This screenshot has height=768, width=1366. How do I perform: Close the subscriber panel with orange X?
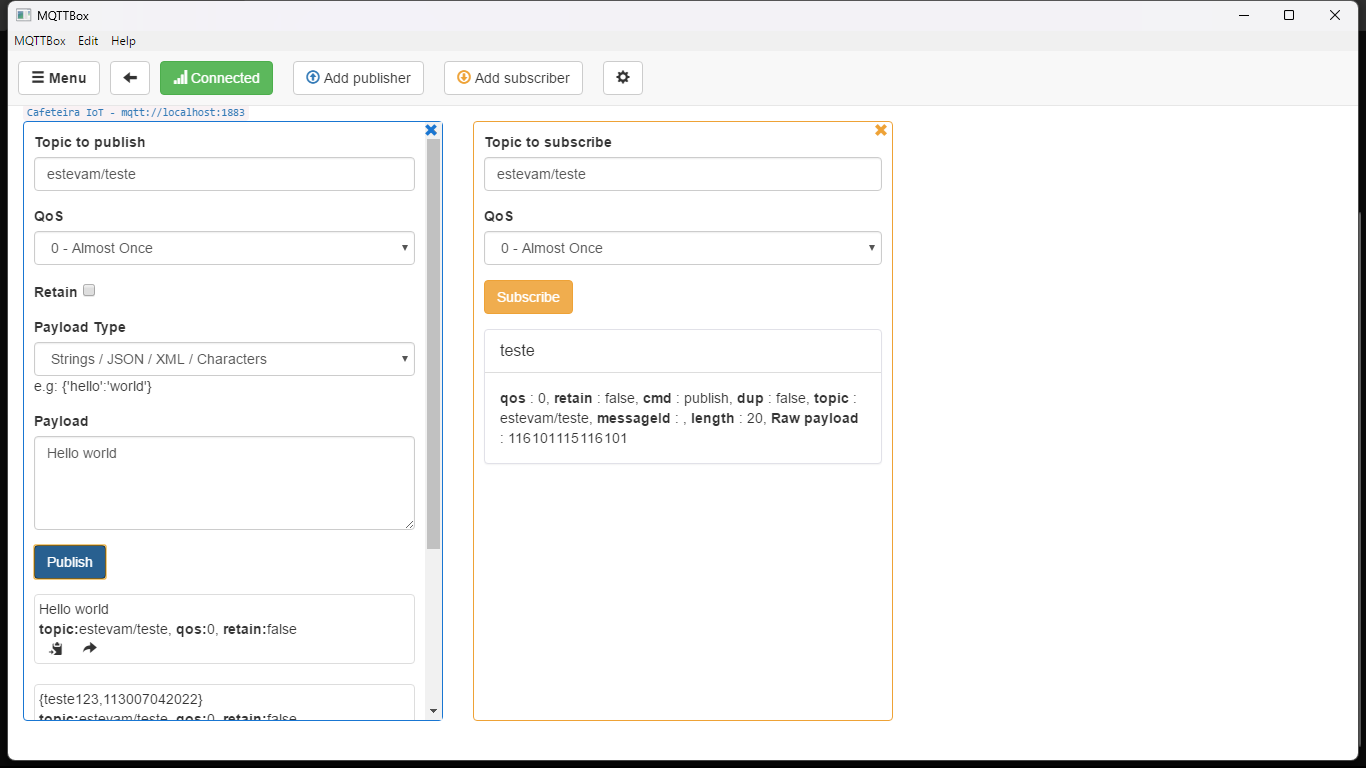pyautogui.click(x=881, y=130)
